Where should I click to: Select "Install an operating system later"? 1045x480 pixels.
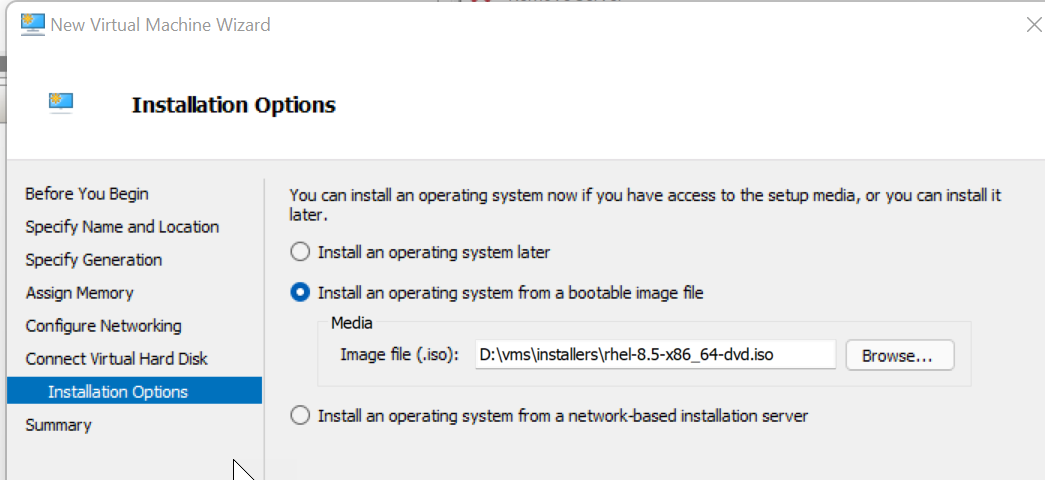(300, 253)
